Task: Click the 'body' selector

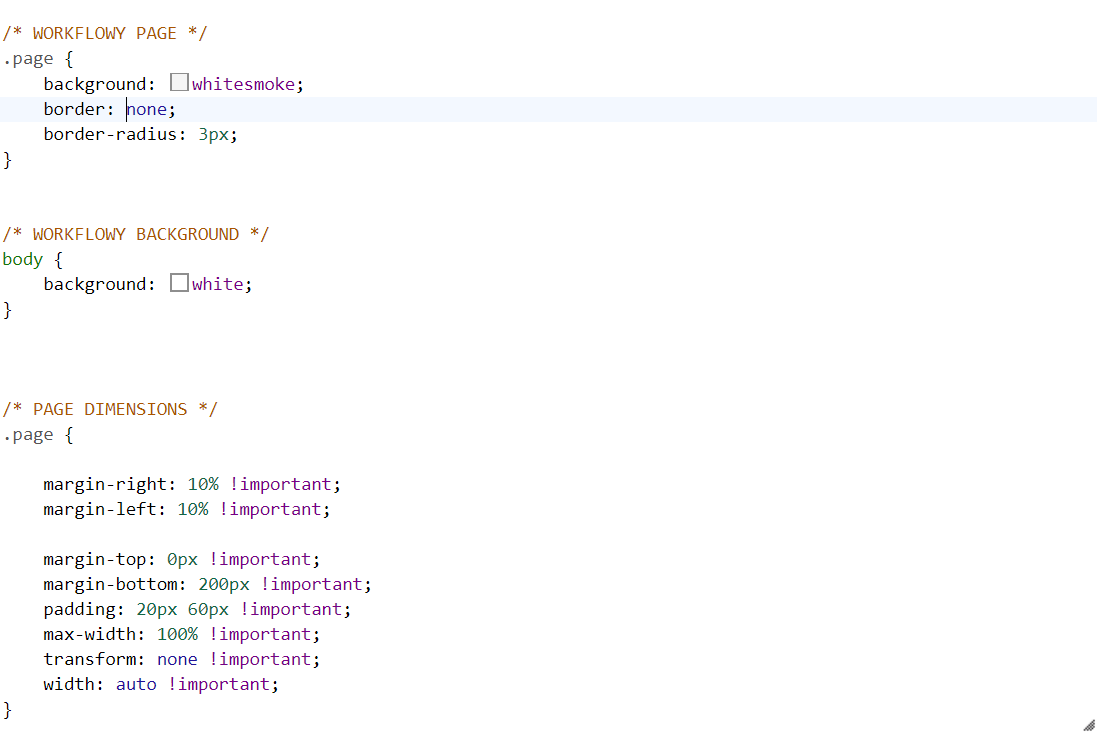Action: (22, 260)
